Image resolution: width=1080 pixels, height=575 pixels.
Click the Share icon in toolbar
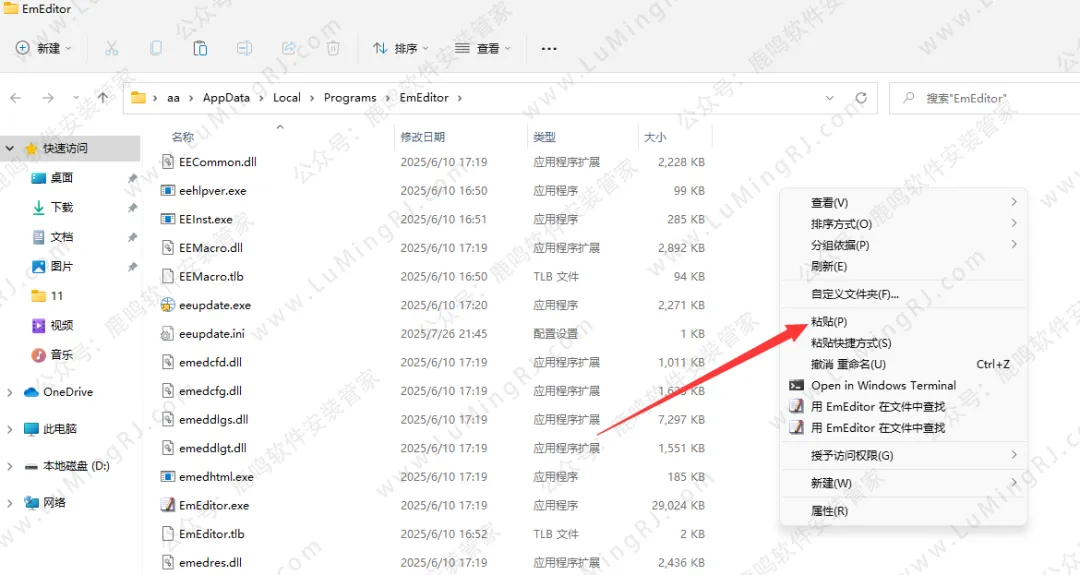[289, 48]
